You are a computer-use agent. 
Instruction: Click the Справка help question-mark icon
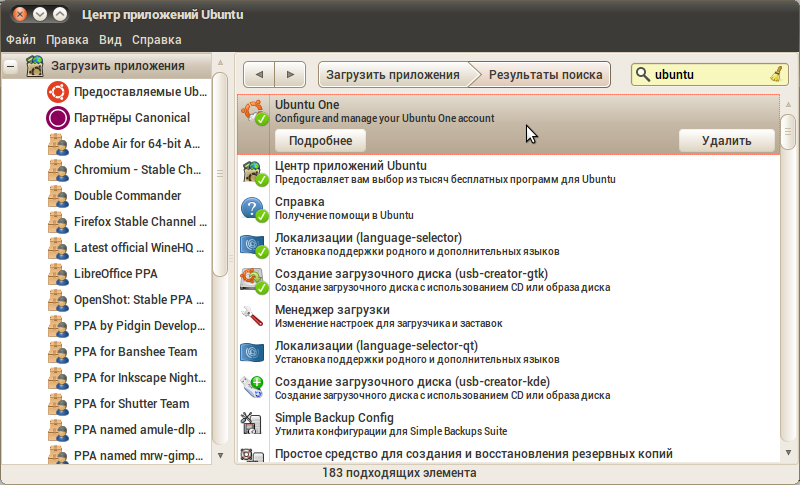[x=254, y=209]
